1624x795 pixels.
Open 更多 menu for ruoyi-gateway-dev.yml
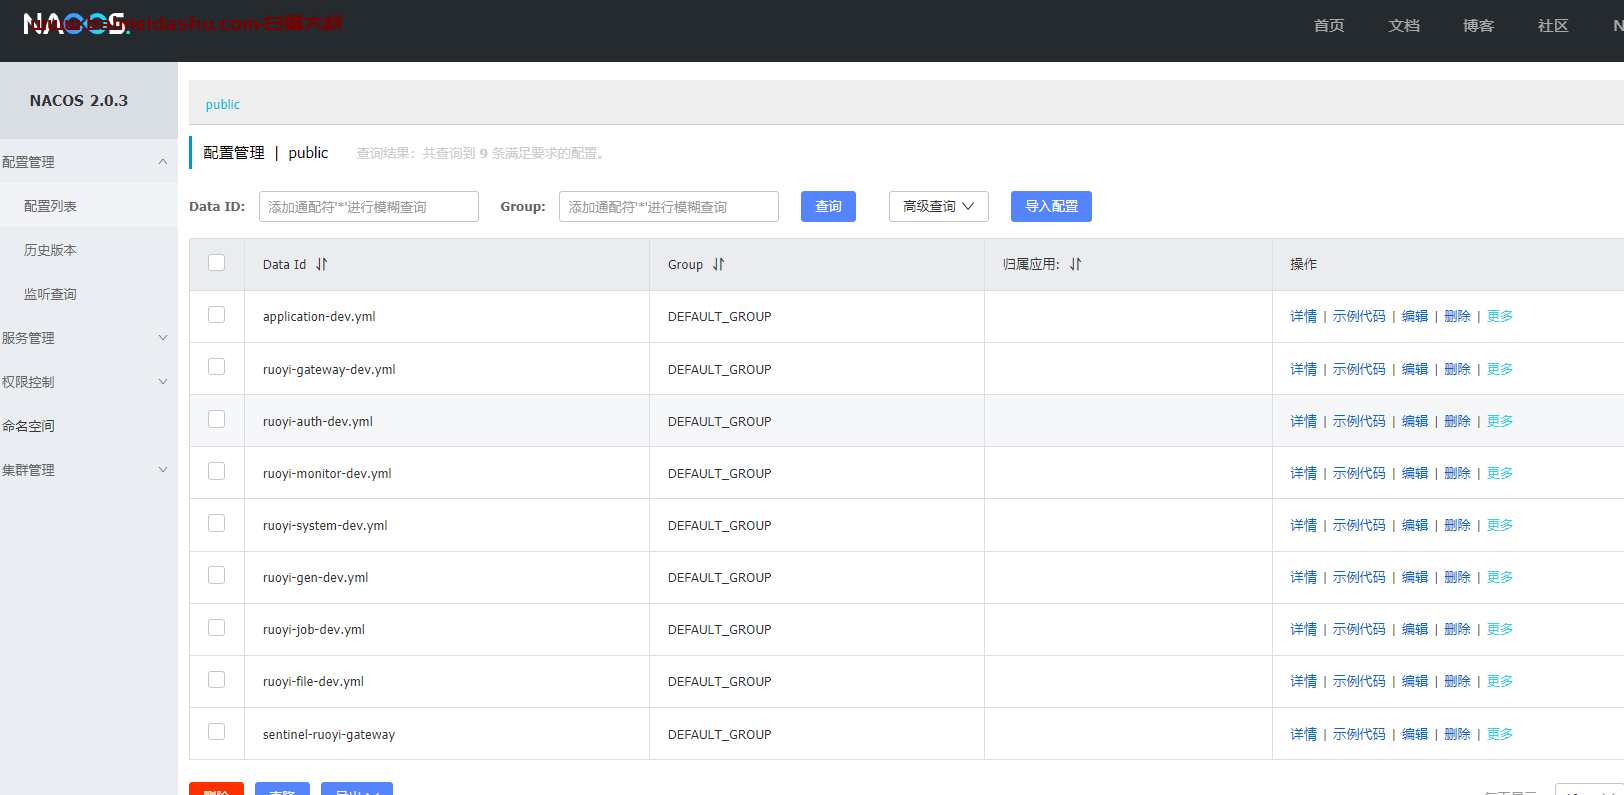click(x=1499, y=369)
